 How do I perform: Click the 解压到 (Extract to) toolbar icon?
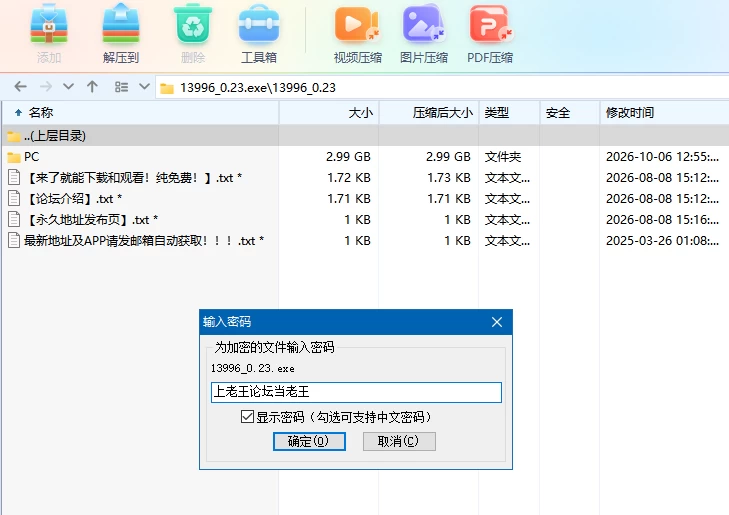pyautogui.click(x=121, y=24)
